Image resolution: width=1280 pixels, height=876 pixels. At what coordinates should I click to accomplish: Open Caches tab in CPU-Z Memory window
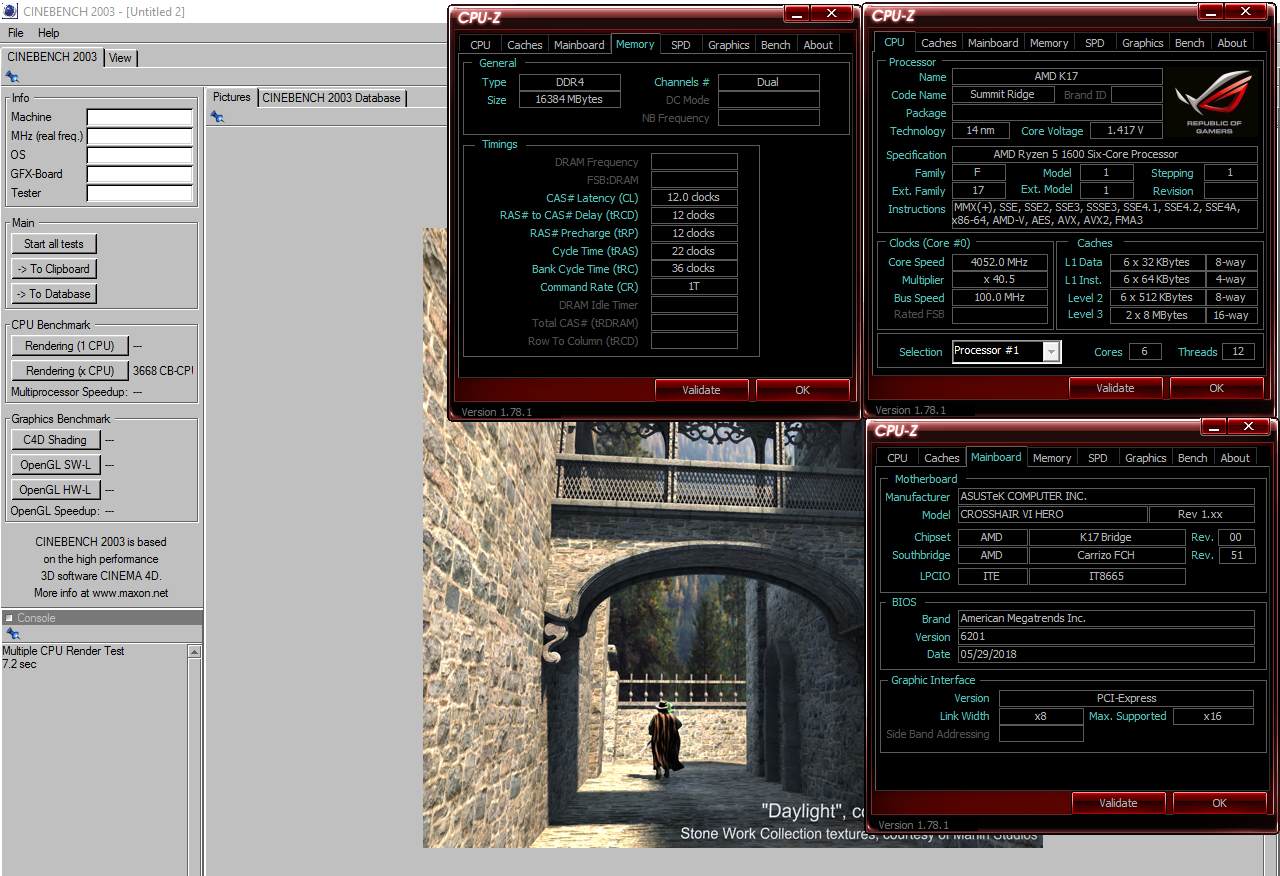[x=524, y=45]
